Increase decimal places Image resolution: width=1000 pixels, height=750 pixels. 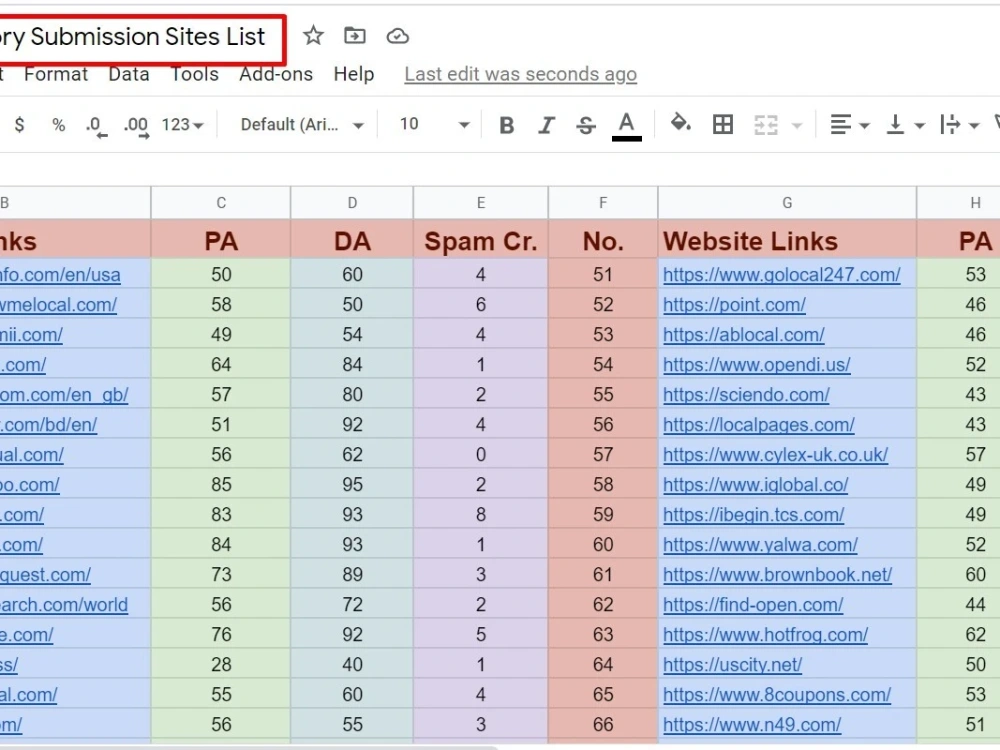[x=136, y=126]
